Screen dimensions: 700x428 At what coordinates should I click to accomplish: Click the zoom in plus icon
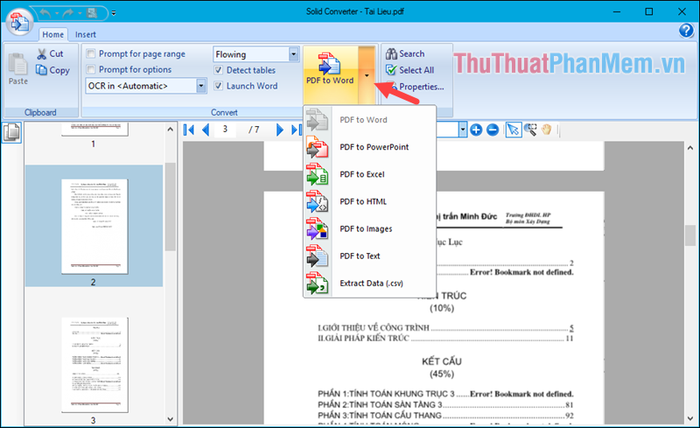tap(476, 130)
